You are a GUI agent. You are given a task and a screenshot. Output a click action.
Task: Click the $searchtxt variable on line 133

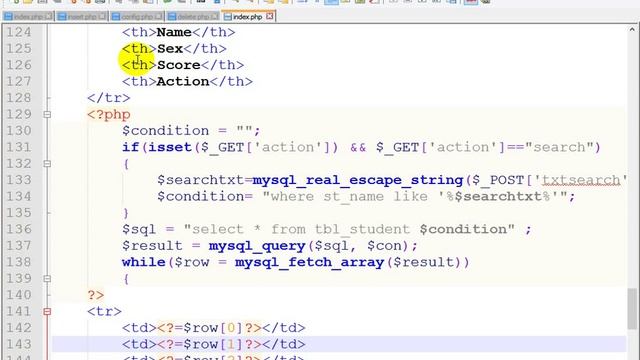point(200,180)
